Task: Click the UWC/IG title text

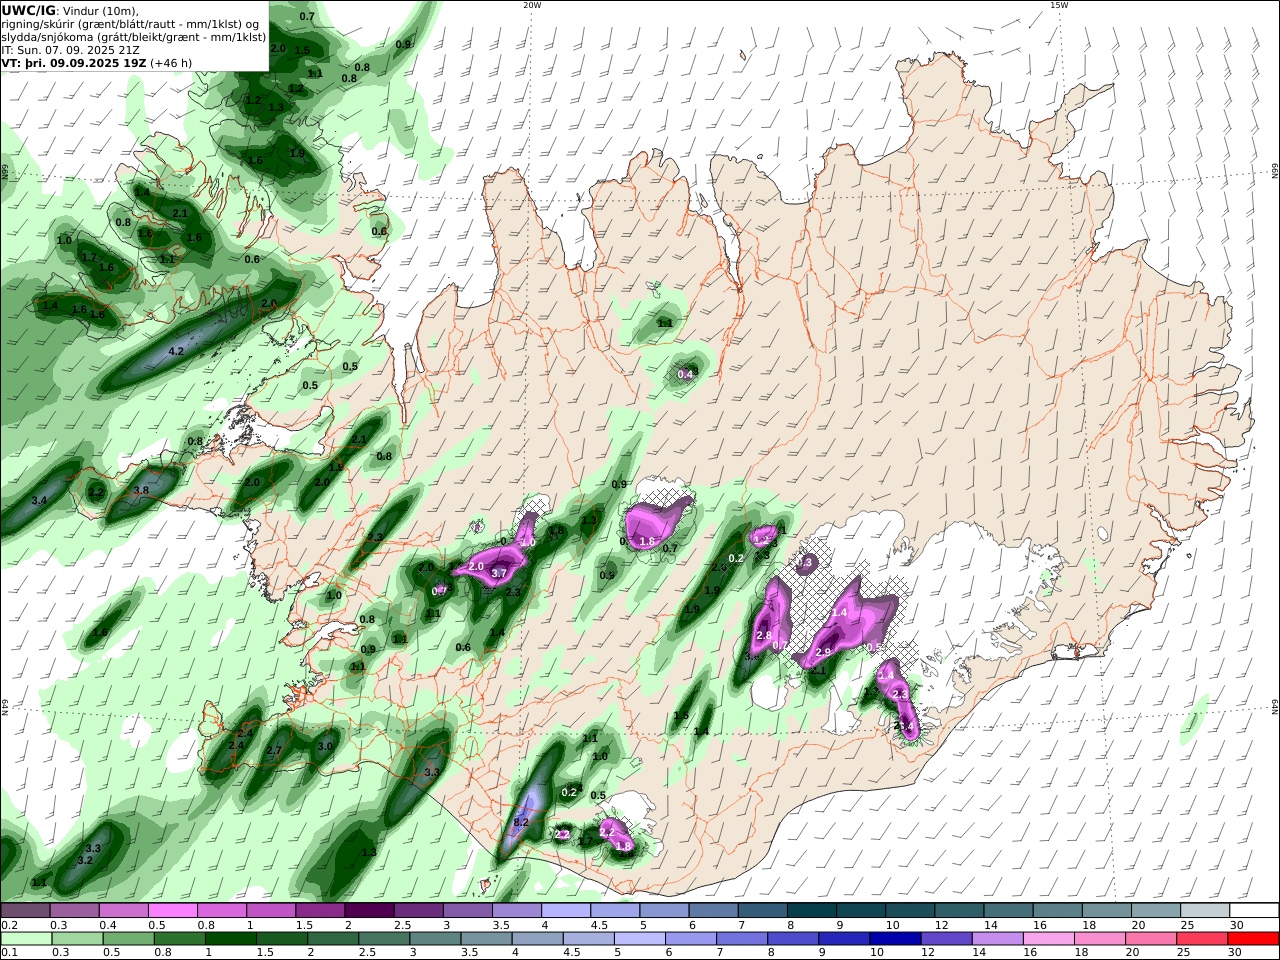Action: coord(28,11)
